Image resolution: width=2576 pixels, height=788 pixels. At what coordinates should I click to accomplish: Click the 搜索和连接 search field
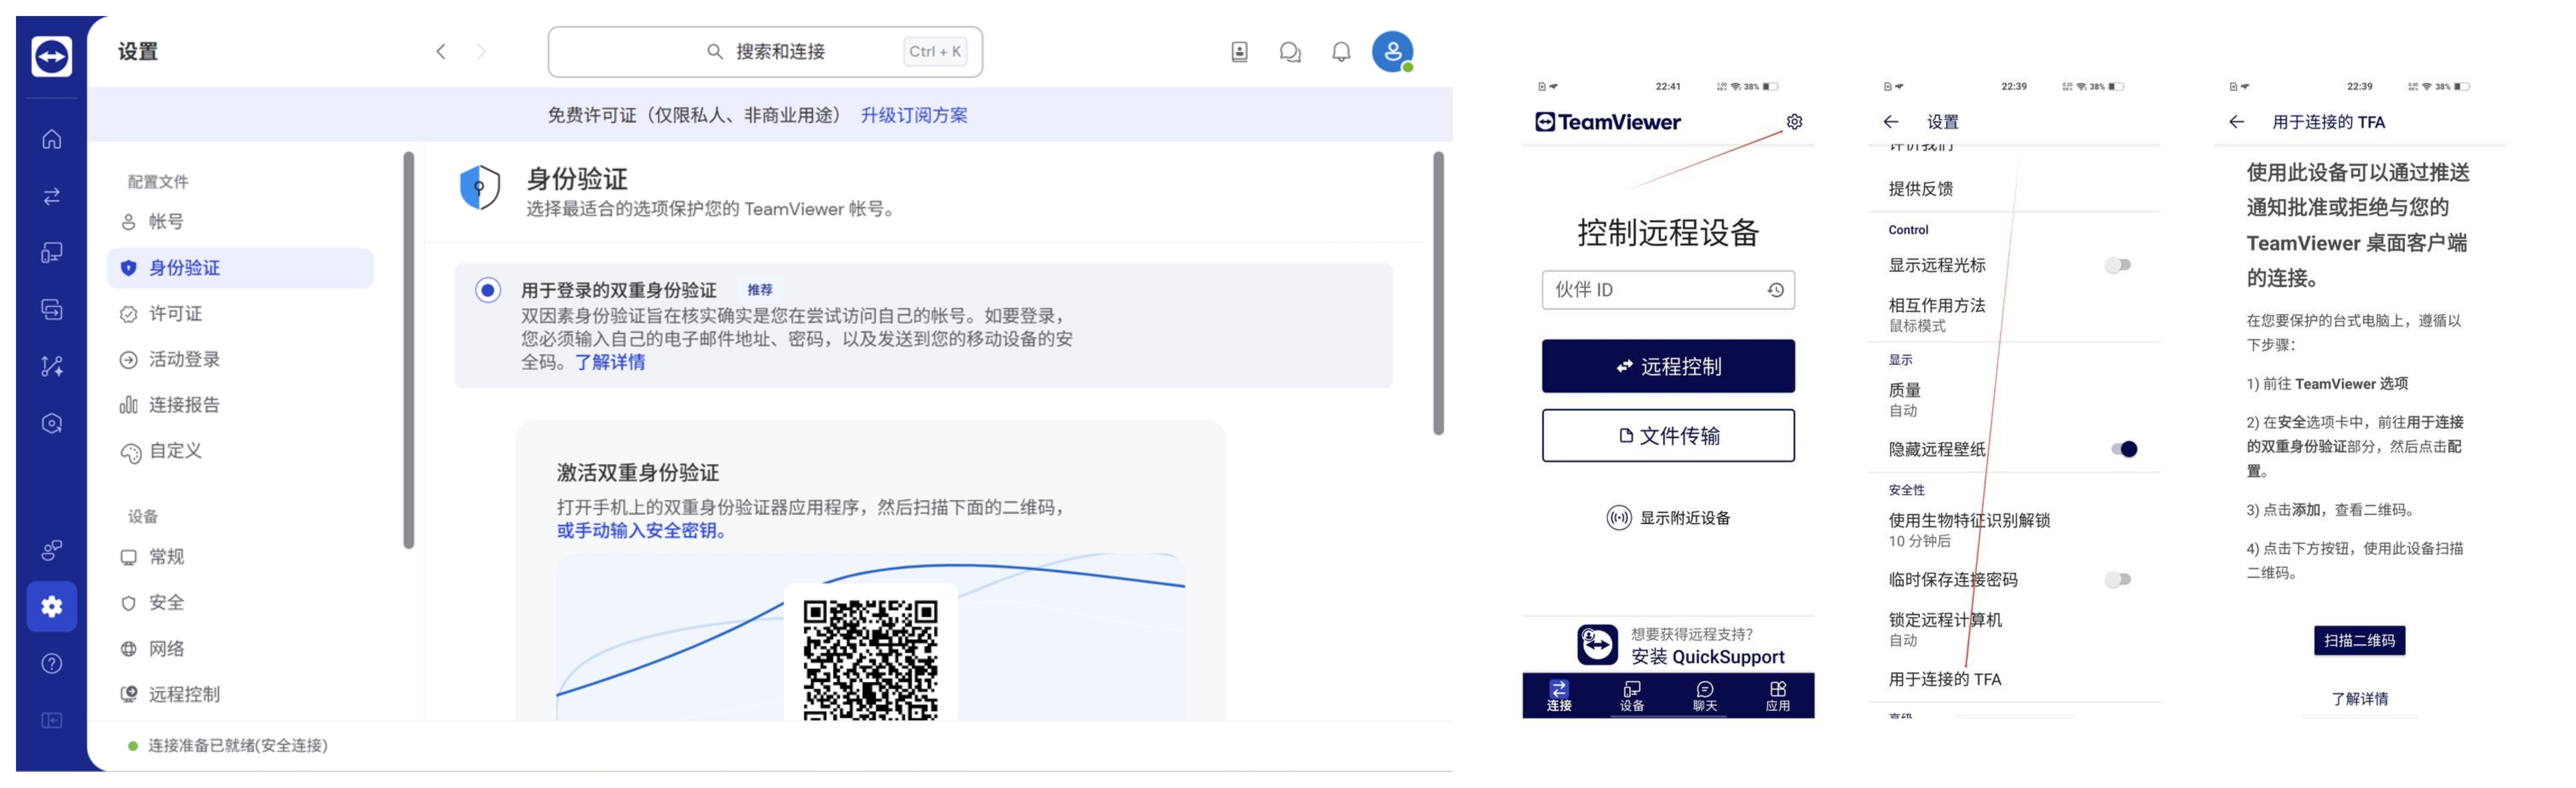(765, 52)
